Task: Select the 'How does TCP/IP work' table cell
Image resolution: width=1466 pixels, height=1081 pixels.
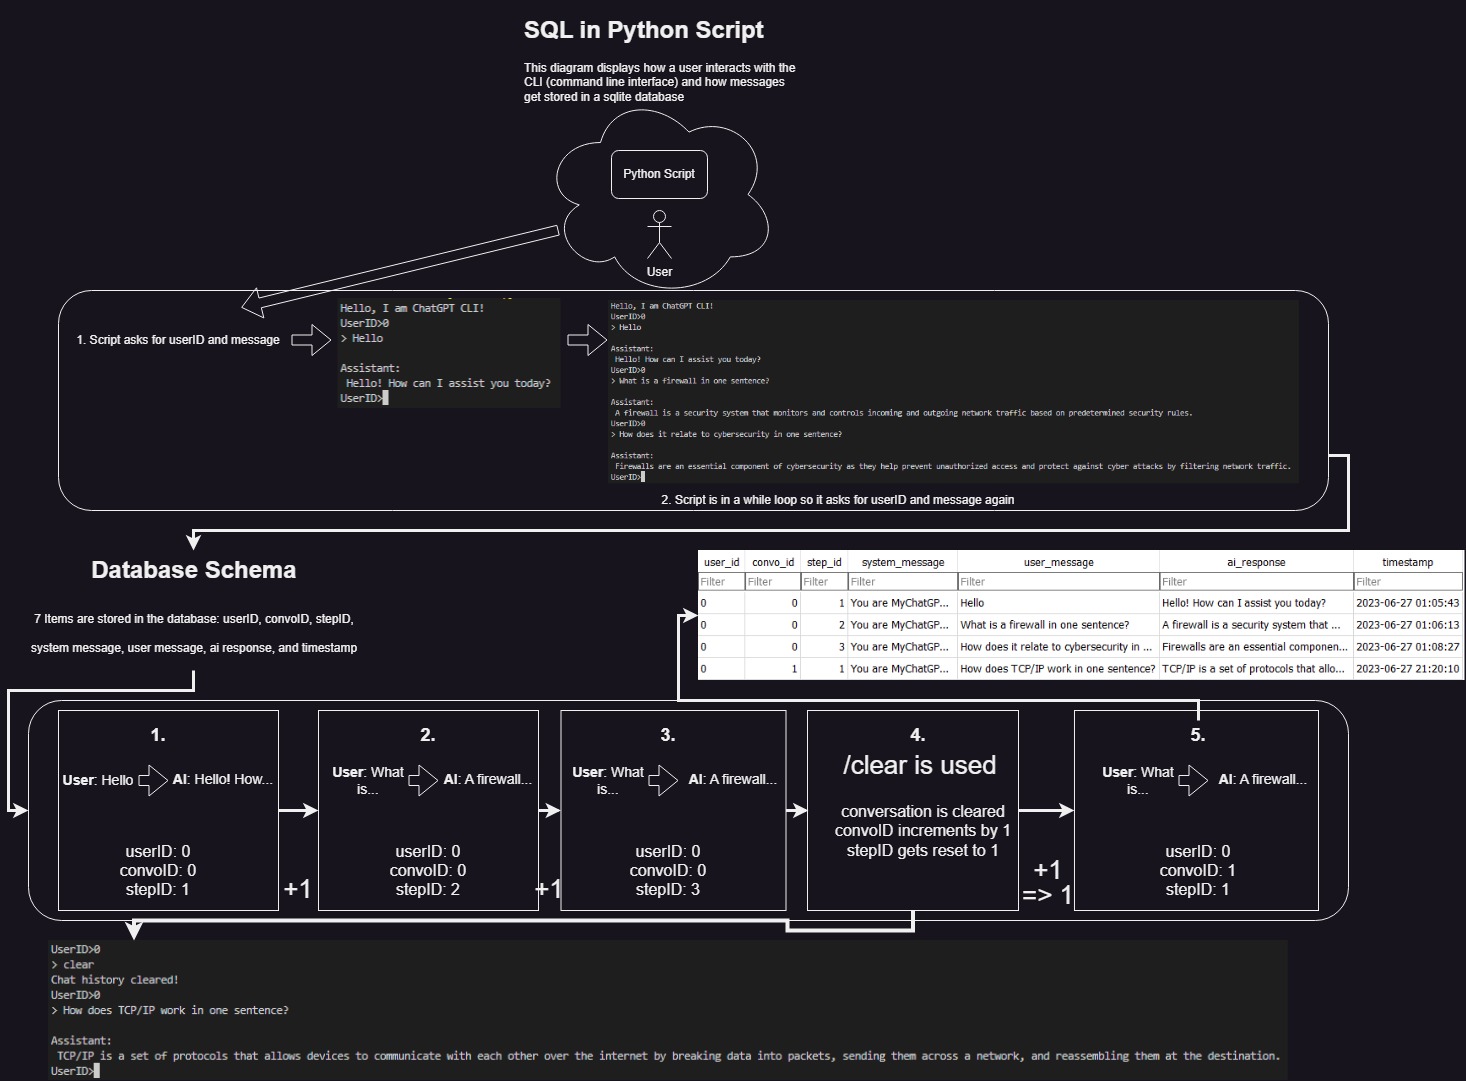Action: tap(1057, 669)
